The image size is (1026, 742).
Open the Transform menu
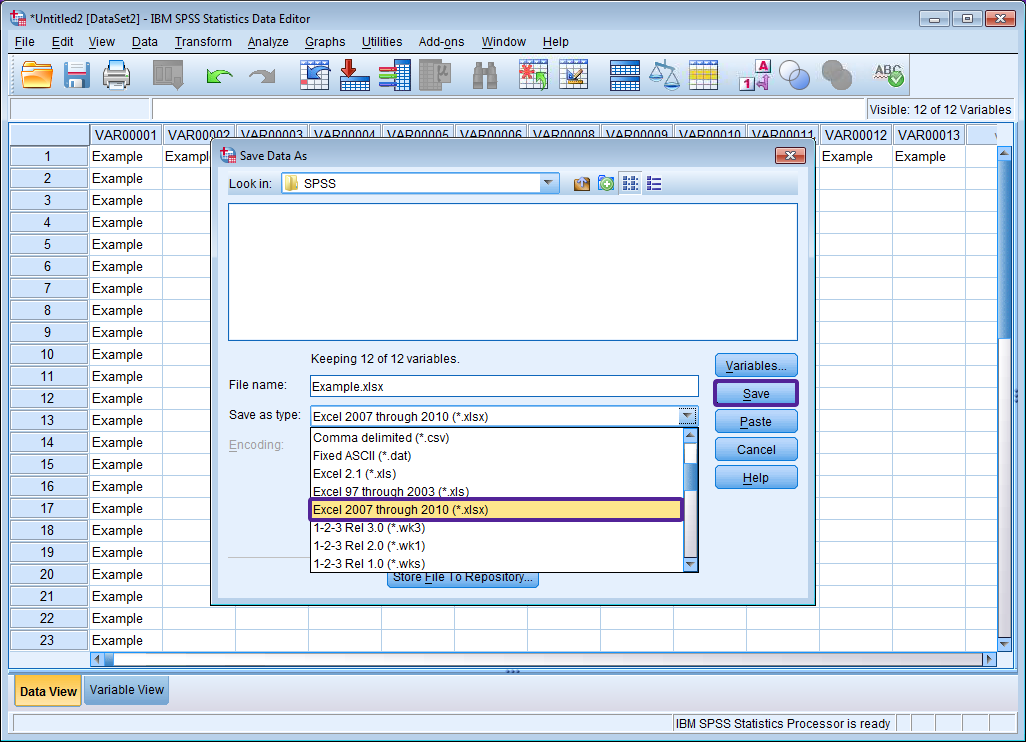click(x=203, y=42)
